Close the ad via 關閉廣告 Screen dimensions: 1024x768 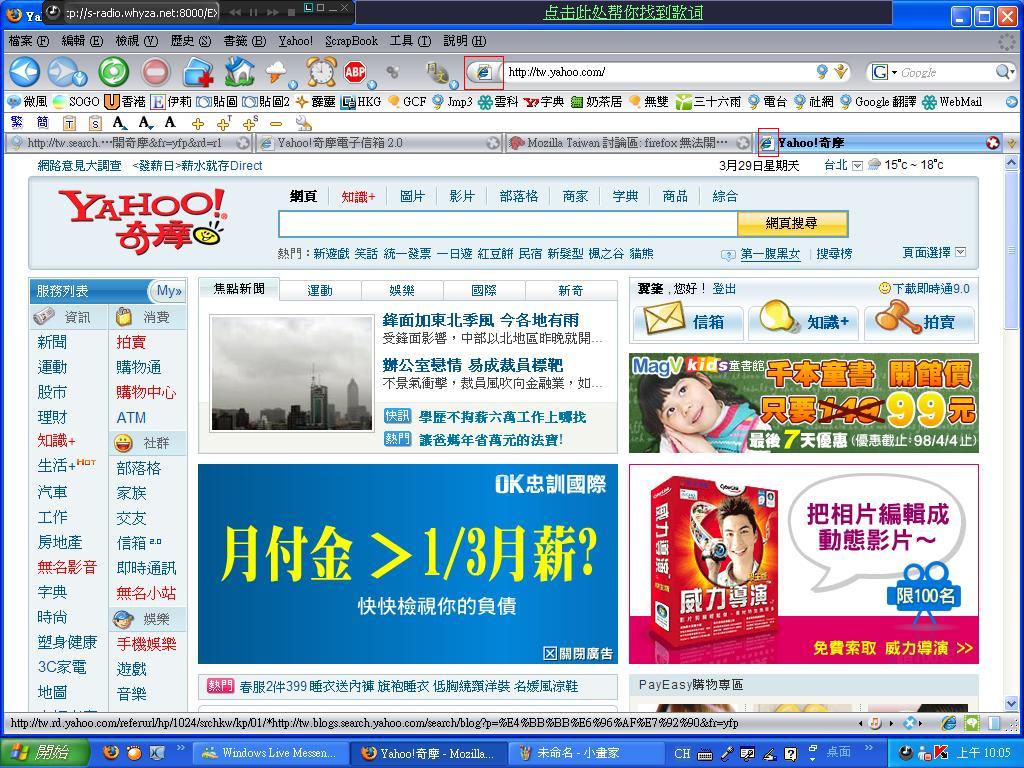point(578,653)
